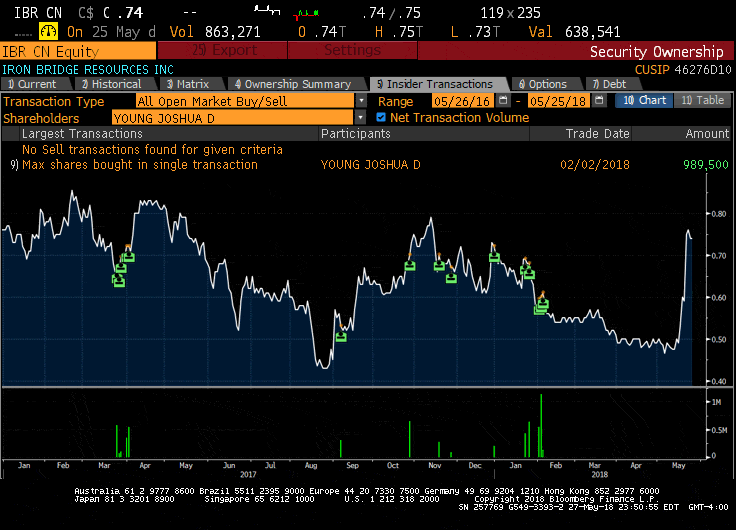
Task: Uncheck the Net Transaction Volume checkbox
Action: 381,117
